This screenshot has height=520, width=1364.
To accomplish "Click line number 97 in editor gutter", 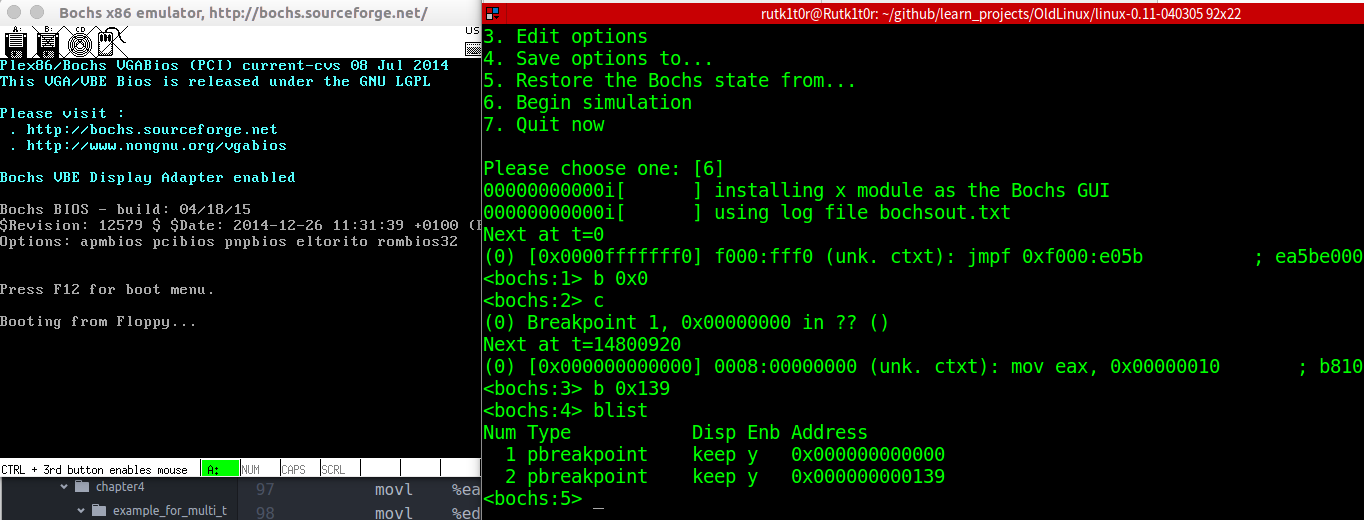I will (x=265, y=489).
